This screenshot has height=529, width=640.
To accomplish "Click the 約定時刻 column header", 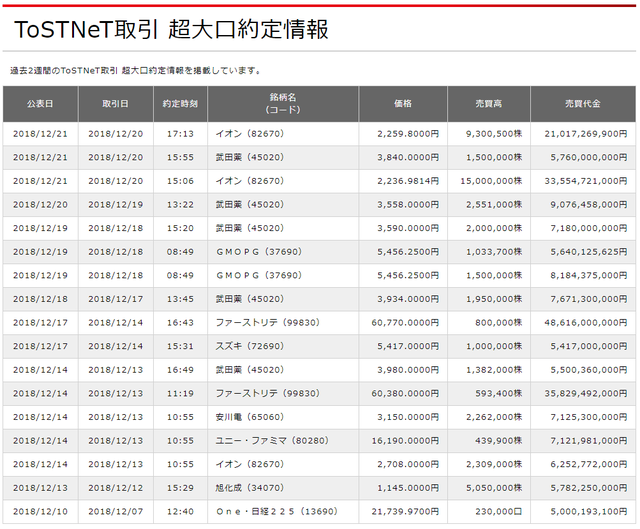I will point(180,104).
